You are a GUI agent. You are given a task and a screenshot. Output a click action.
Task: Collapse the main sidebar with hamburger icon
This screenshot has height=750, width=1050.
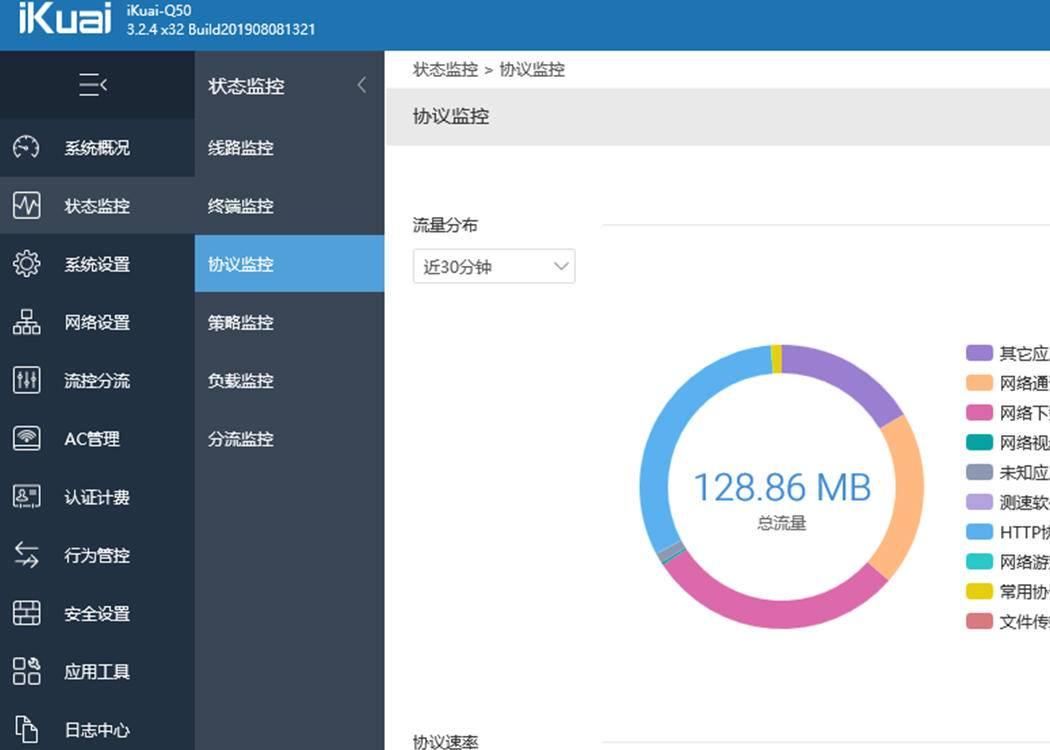click(93, 86)
